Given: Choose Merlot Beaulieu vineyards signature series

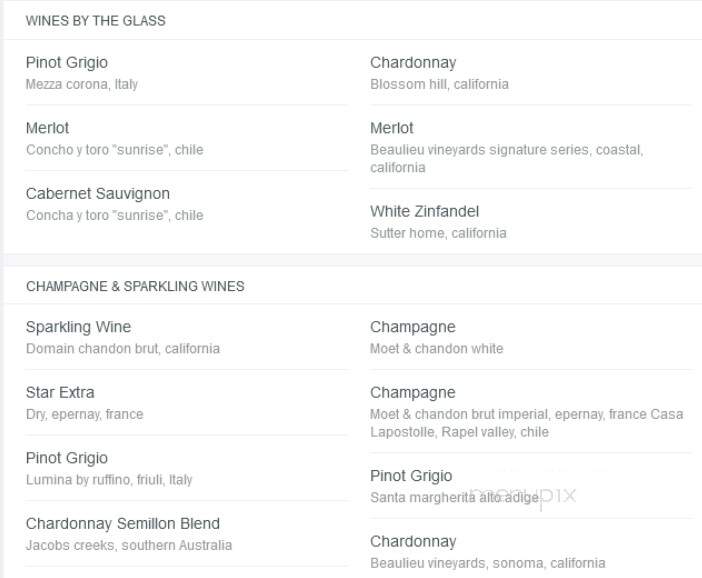Looking at the screenshot, I should click(531, 147).
